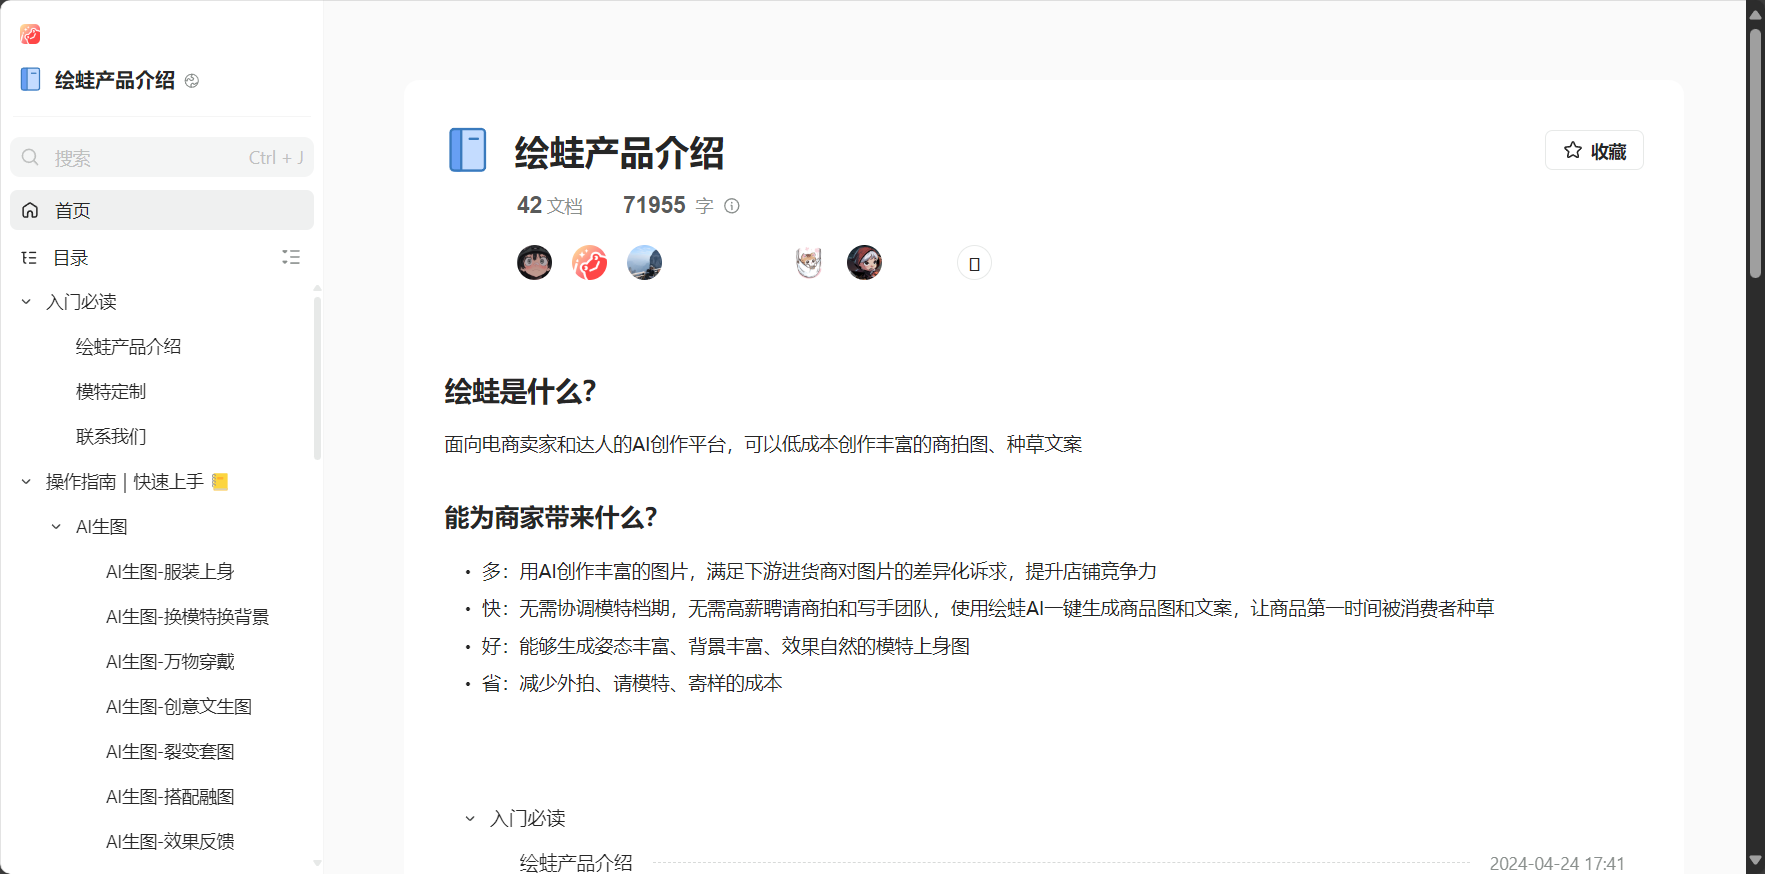Screen dimensions: 1765x874
Task: Open AI生图-创意文生图 document
Action: coord(179,706)
